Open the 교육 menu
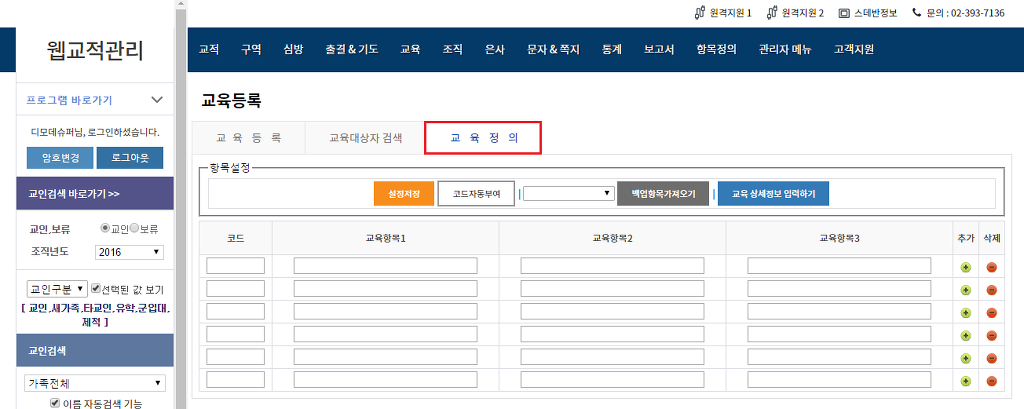1024x409 pixels. (x=410, y=49)
